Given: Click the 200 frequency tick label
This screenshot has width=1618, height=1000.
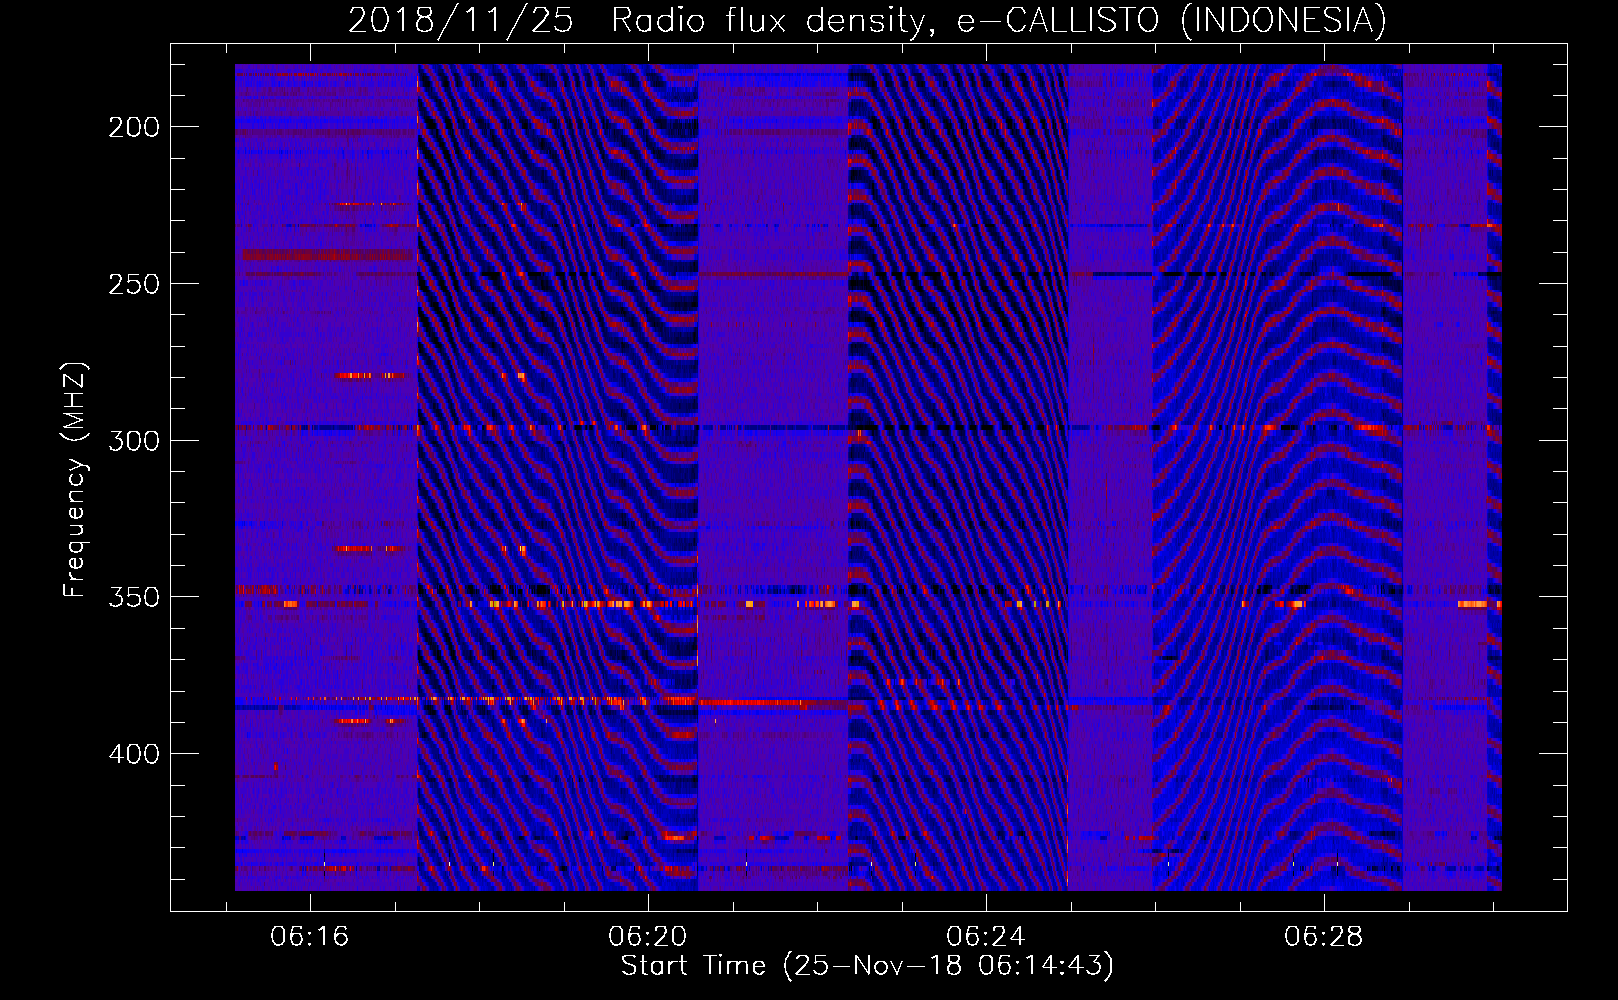Looking at the screenshot, I should click(x=134, y=127).
